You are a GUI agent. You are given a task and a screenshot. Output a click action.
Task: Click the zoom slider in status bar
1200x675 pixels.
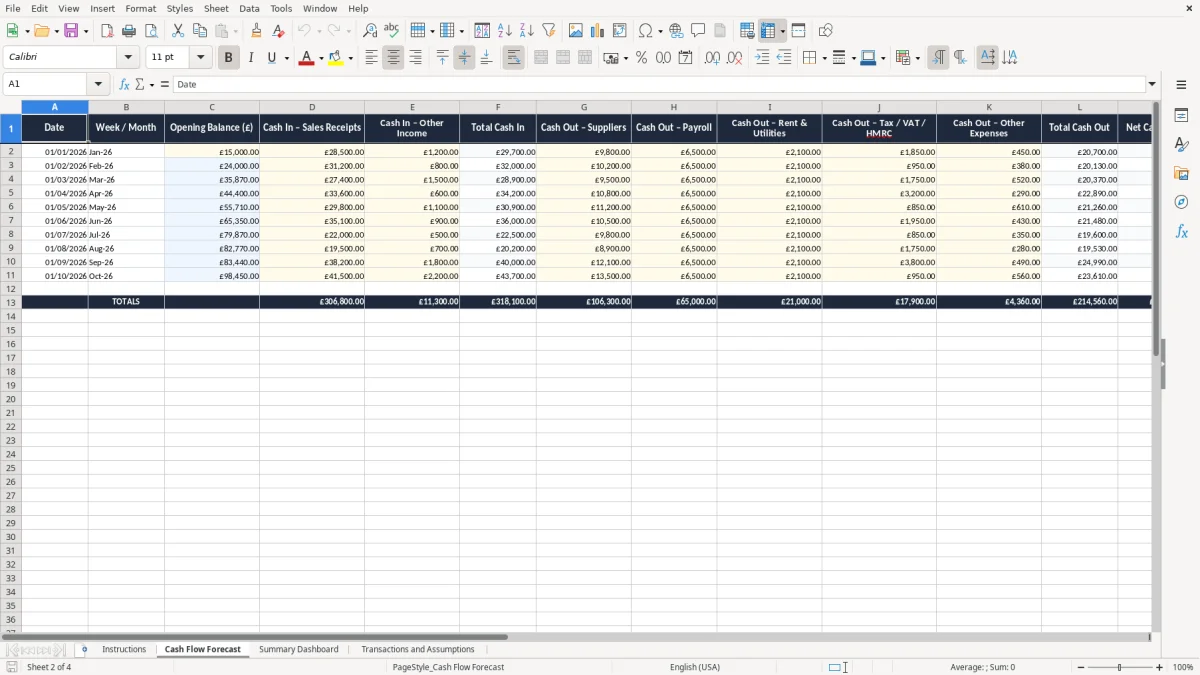[1120, 667]
